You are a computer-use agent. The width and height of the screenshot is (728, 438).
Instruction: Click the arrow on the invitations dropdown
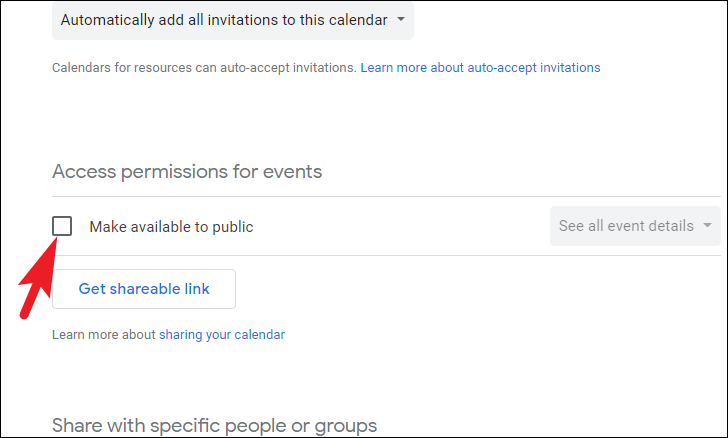point(401,19)
